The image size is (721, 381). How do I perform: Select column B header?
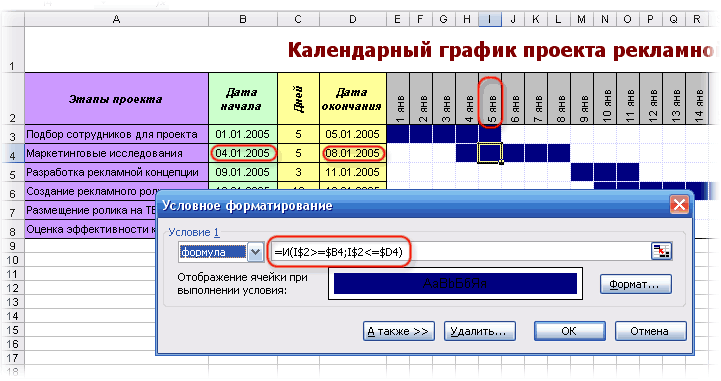(x=243, y=19)
